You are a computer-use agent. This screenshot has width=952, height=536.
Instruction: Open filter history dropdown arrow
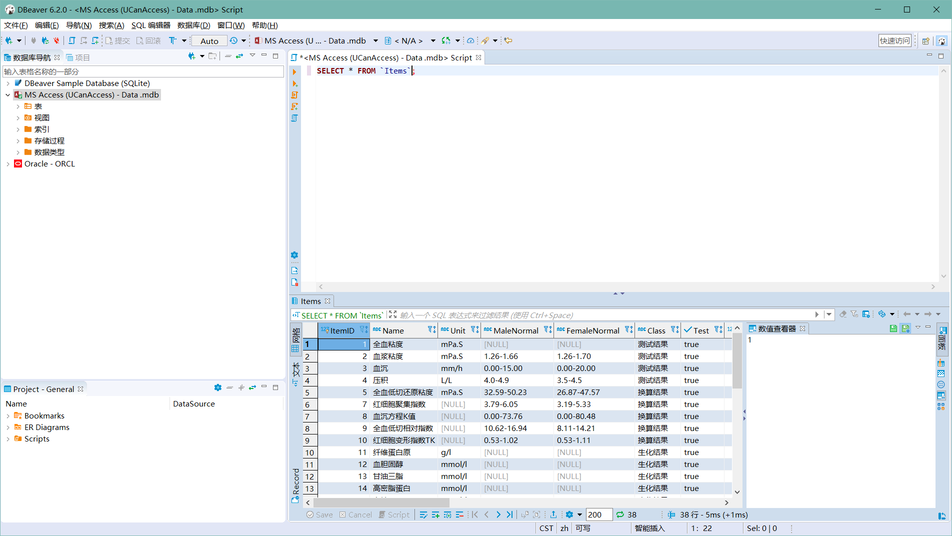(x=829, y=314)
